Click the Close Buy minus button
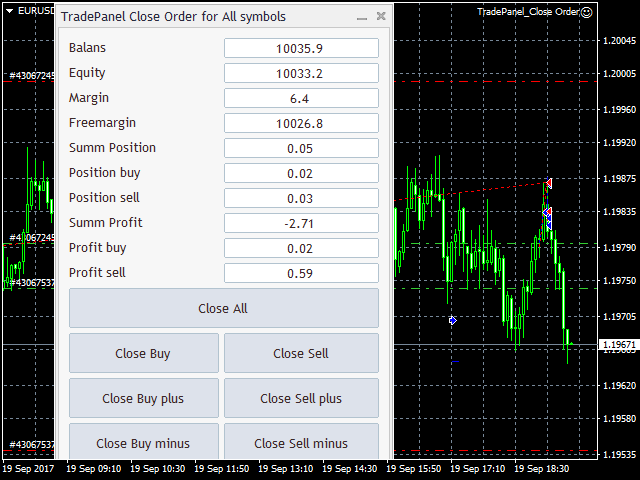640x480 pixels. (144, 442)
